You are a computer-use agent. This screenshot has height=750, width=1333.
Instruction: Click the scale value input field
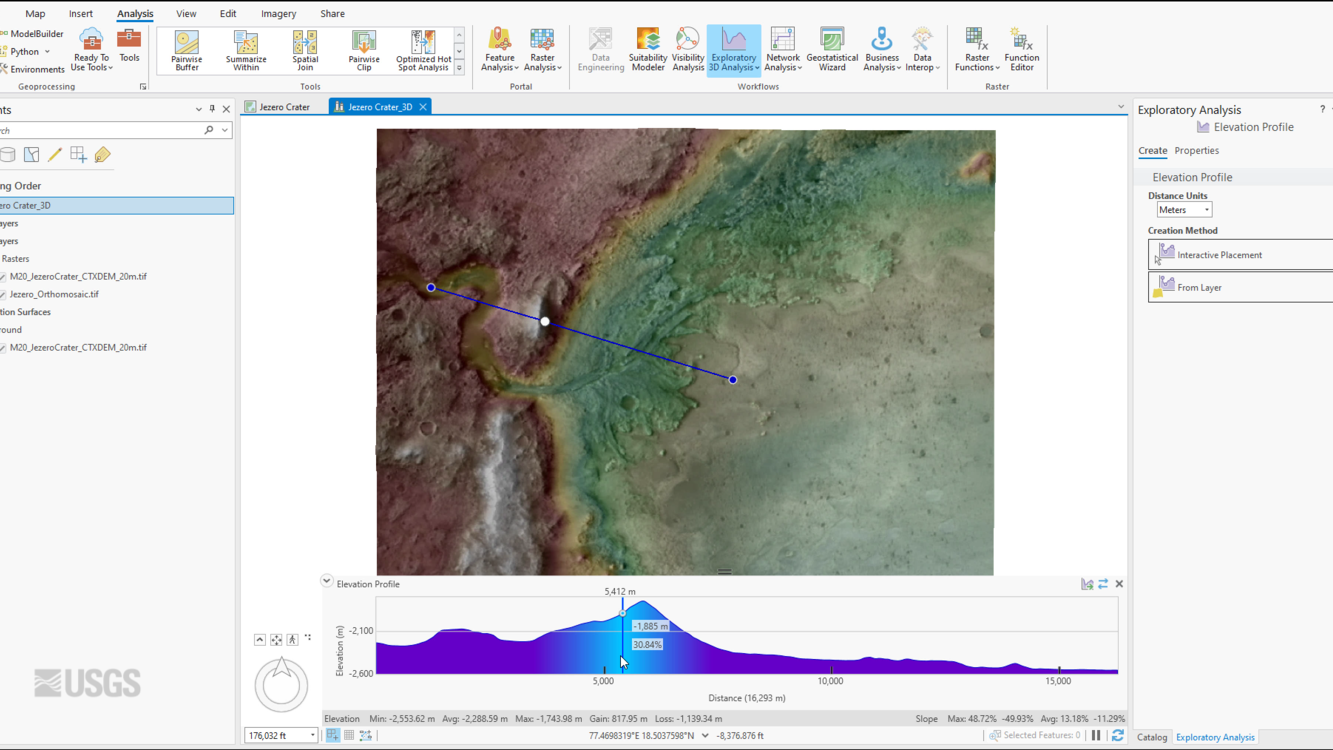[275, 734]
